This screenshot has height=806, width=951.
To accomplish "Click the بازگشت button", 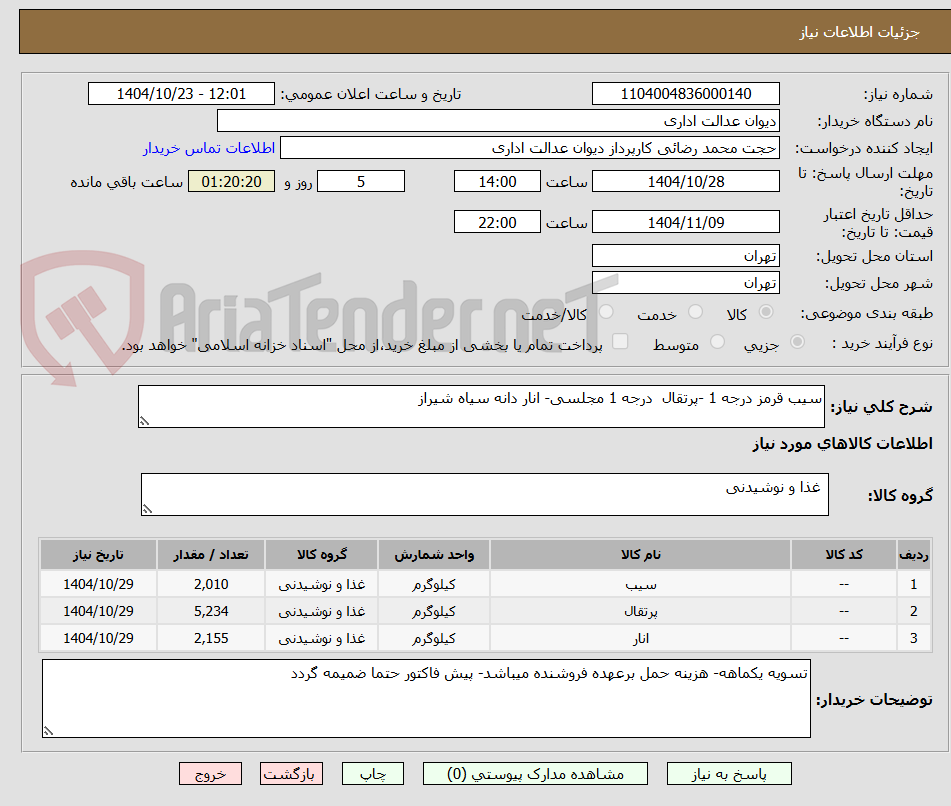I will point(291,773).
